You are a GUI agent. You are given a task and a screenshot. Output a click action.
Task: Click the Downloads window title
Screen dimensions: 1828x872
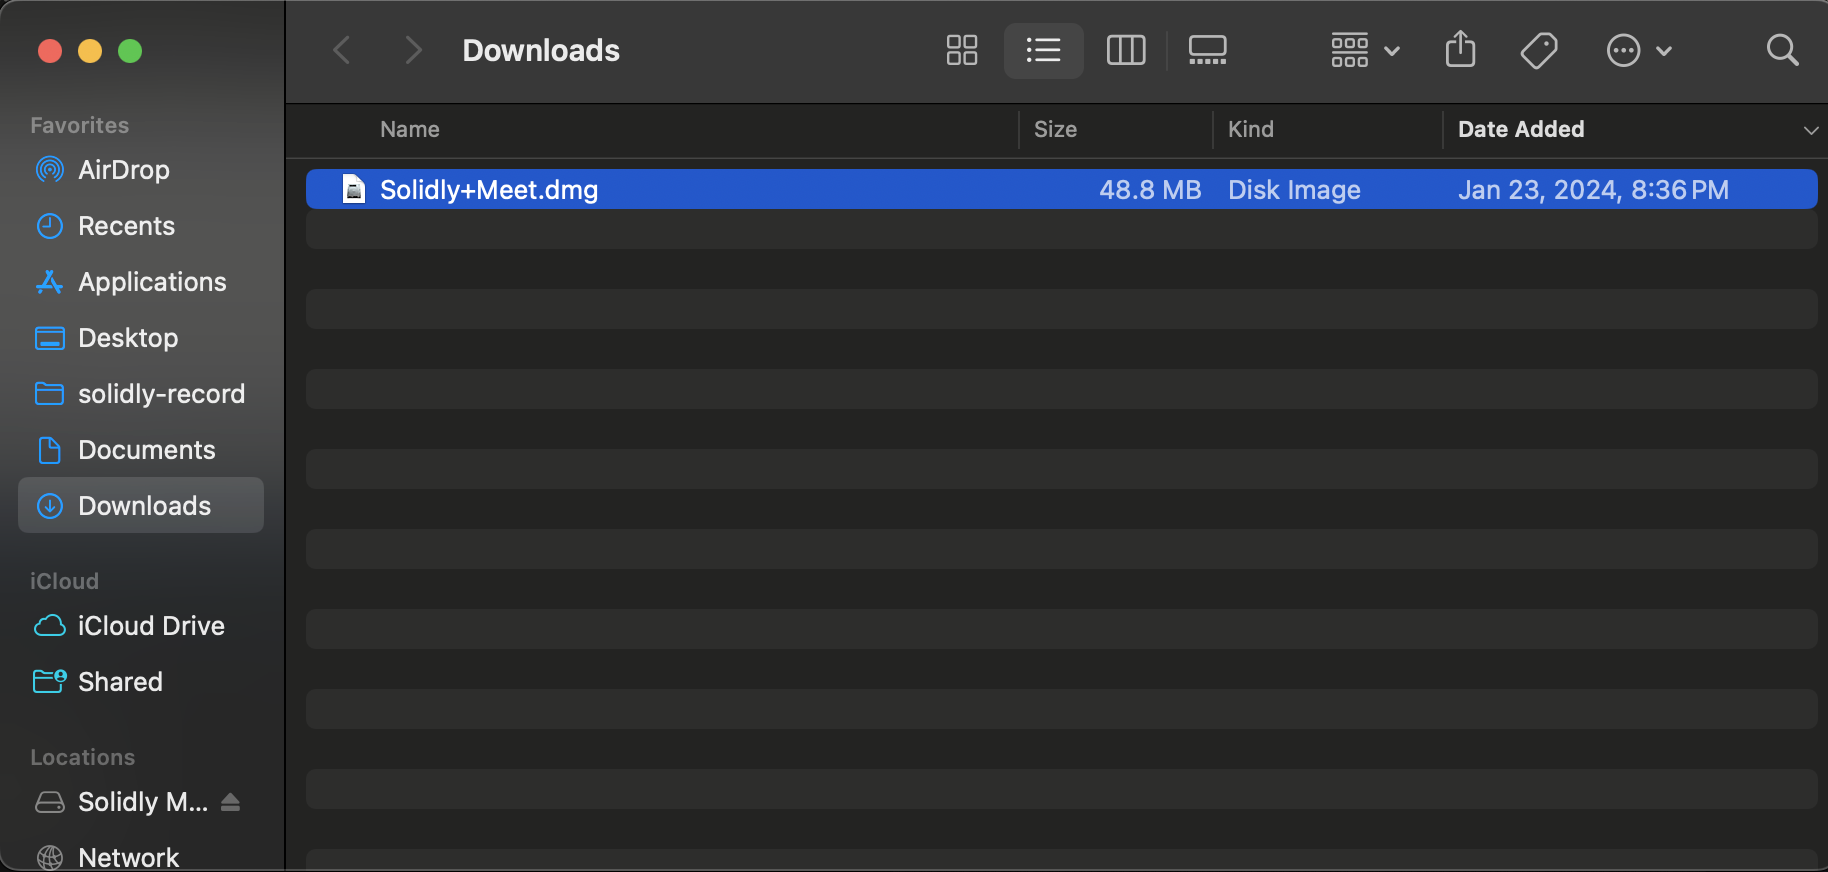[x=541, y=50]
